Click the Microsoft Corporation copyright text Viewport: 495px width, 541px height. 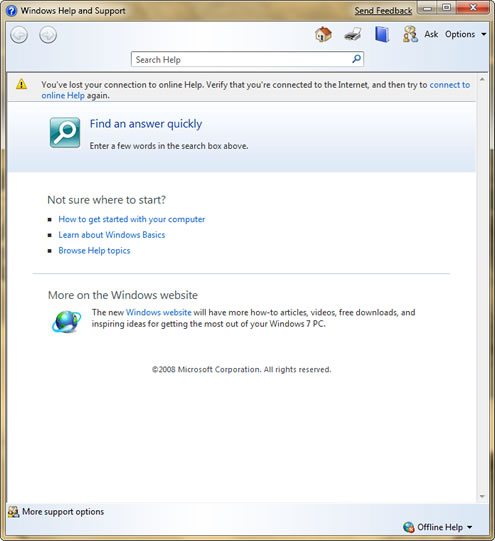point(241,370)
